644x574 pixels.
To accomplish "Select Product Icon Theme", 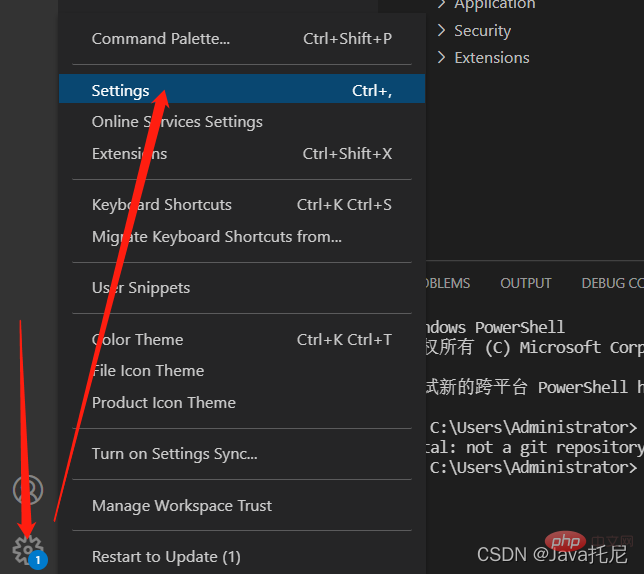I will point(242,403).
